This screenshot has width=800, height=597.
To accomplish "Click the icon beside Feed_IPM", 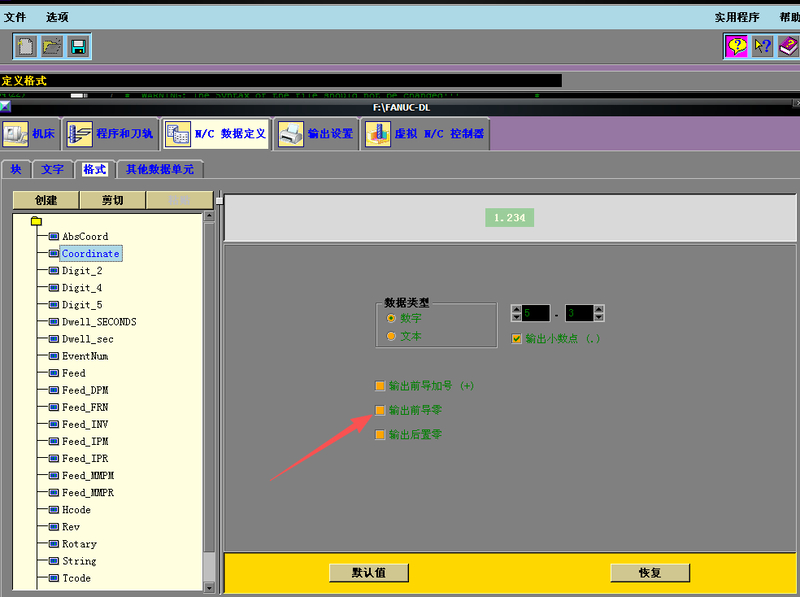I will coord(54,441).
